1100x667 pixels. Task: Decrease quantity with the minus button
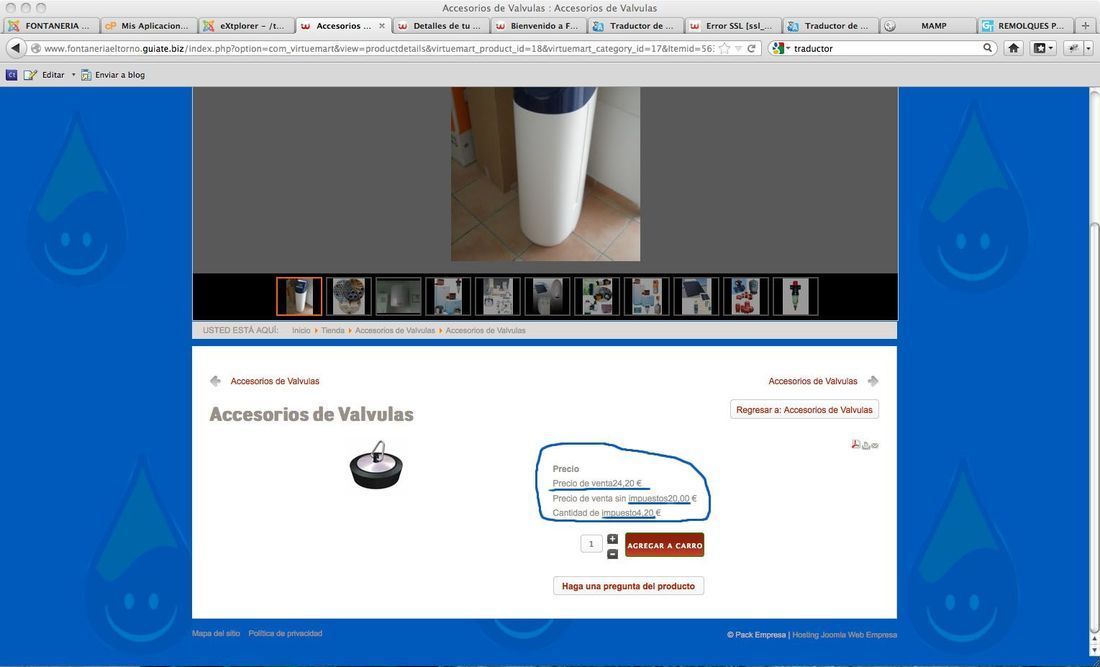pyautogui.click(x=612, y=553)
